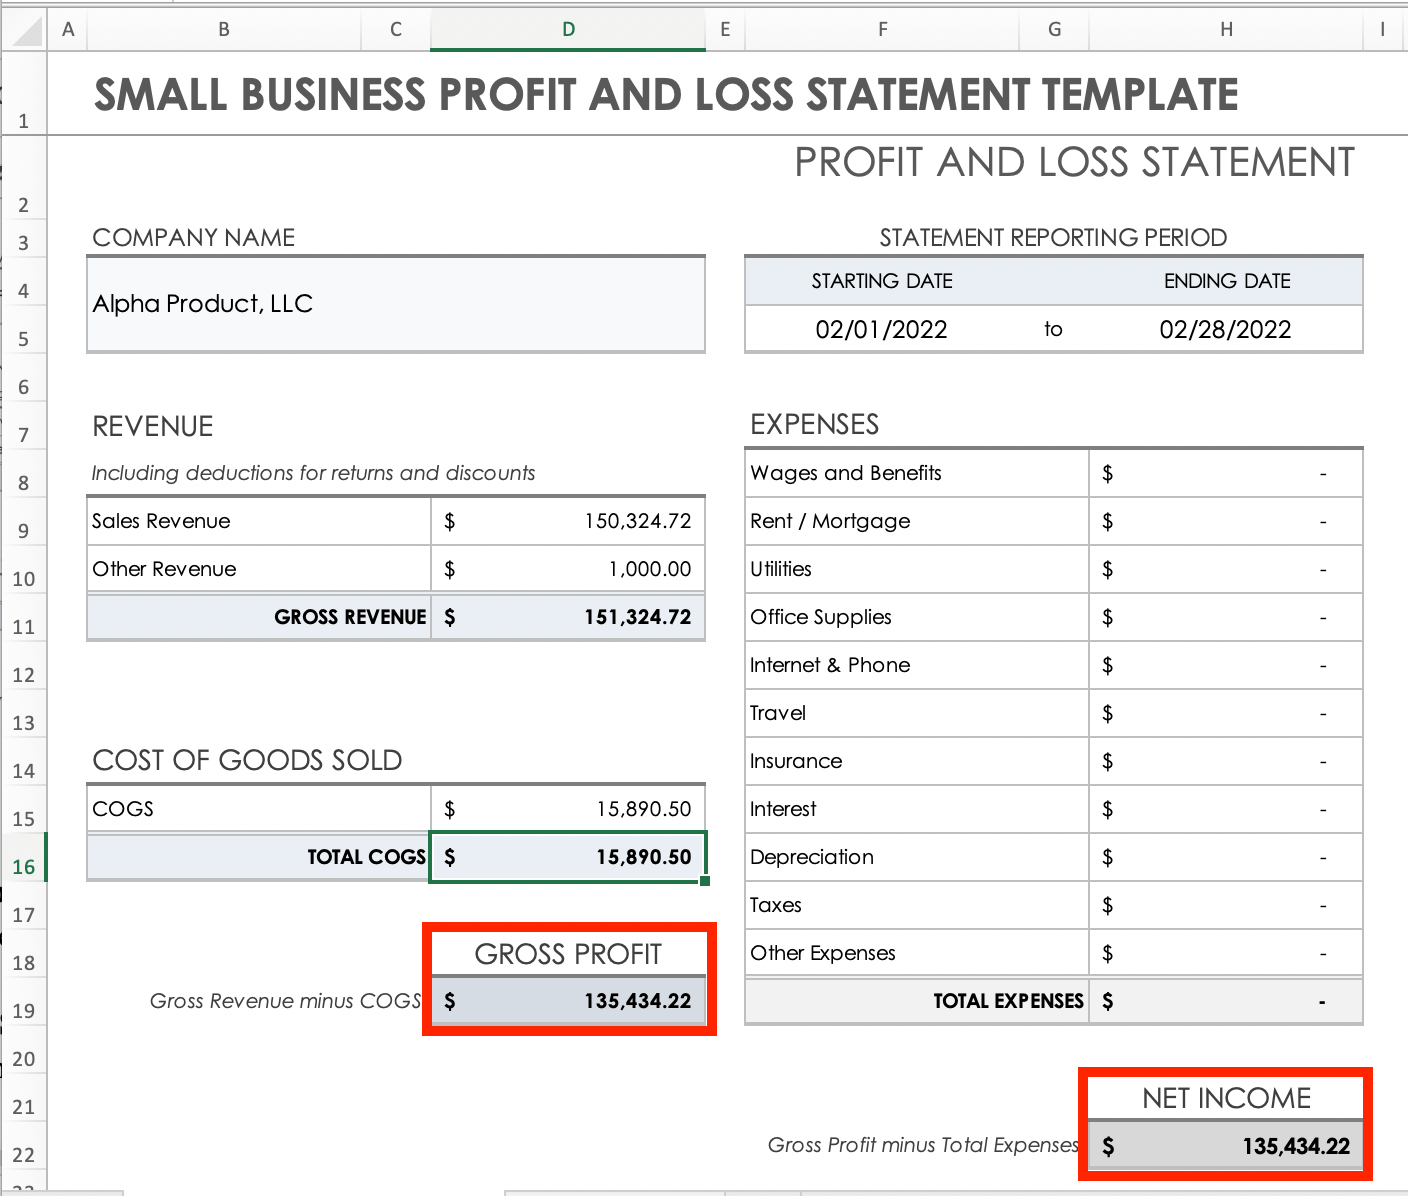Click ending date 02/28/2022
Viewport: 1408px width, 1196px height.
coord(1225,329)
